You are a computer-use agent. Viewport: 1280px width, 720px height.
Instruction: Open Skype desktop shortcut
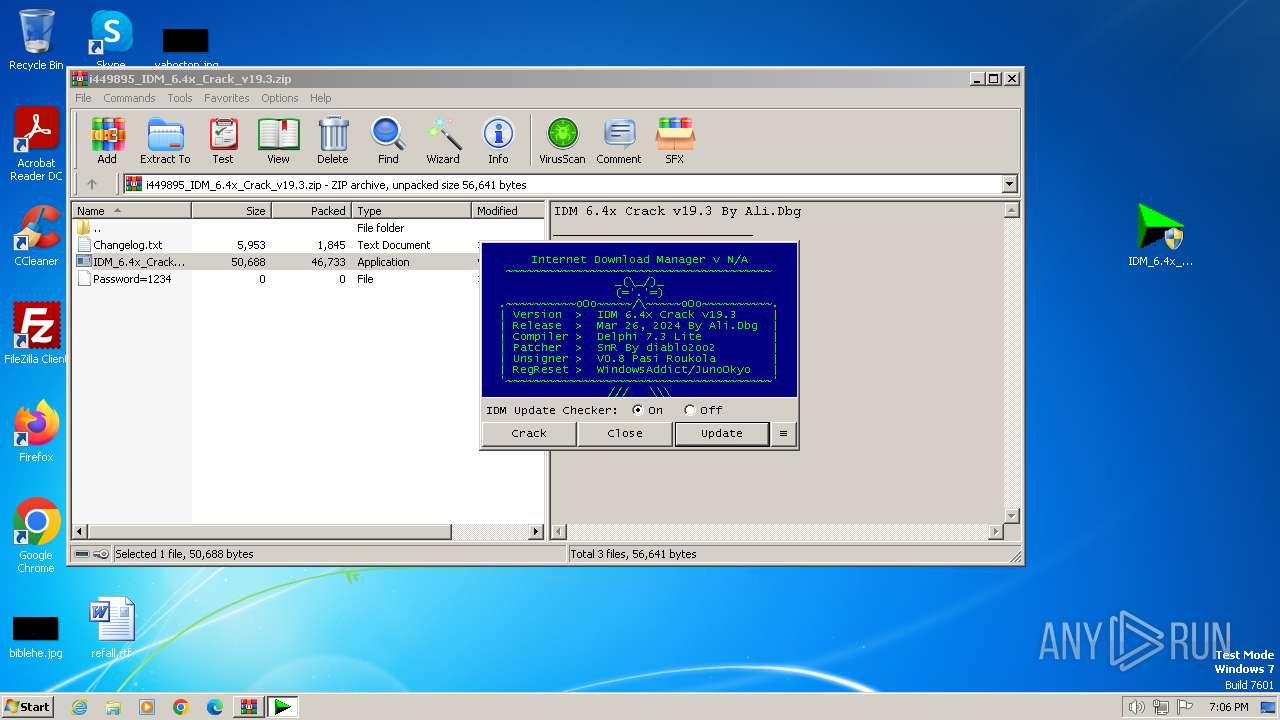click(111, 40)
